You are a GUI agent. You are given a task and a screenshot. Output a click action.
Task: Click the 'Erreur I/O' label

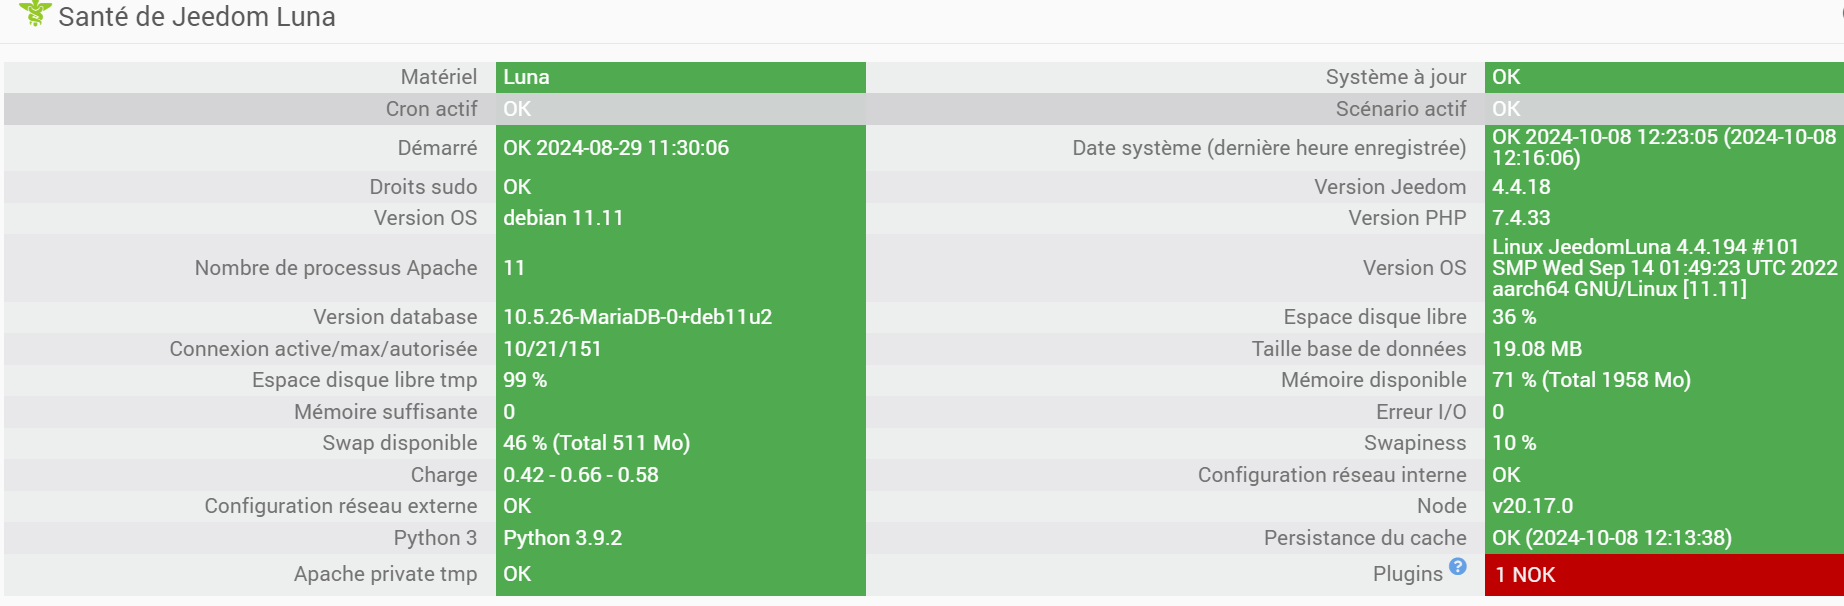[1421, 412]
